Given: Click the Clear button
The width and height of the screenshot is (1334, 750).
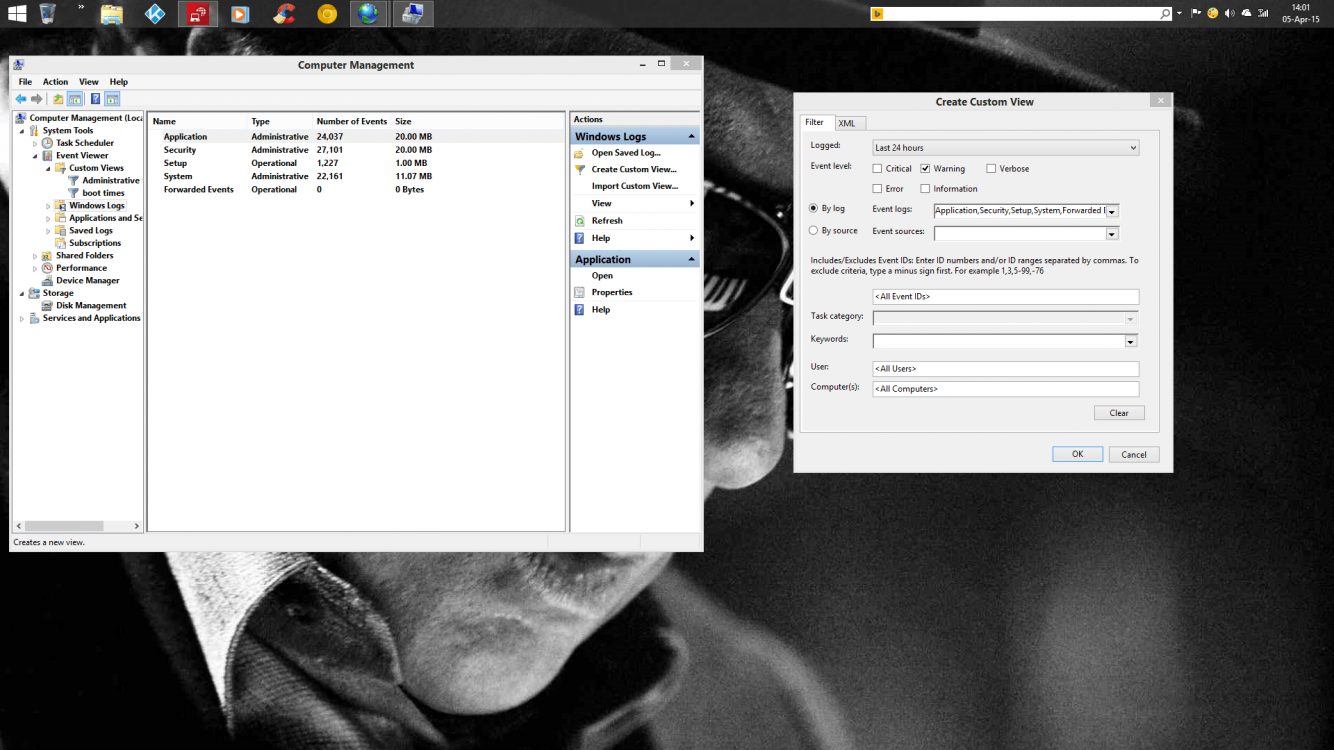Looking at the screenshot, I should pyautogui.click(x=1119, y=413).
